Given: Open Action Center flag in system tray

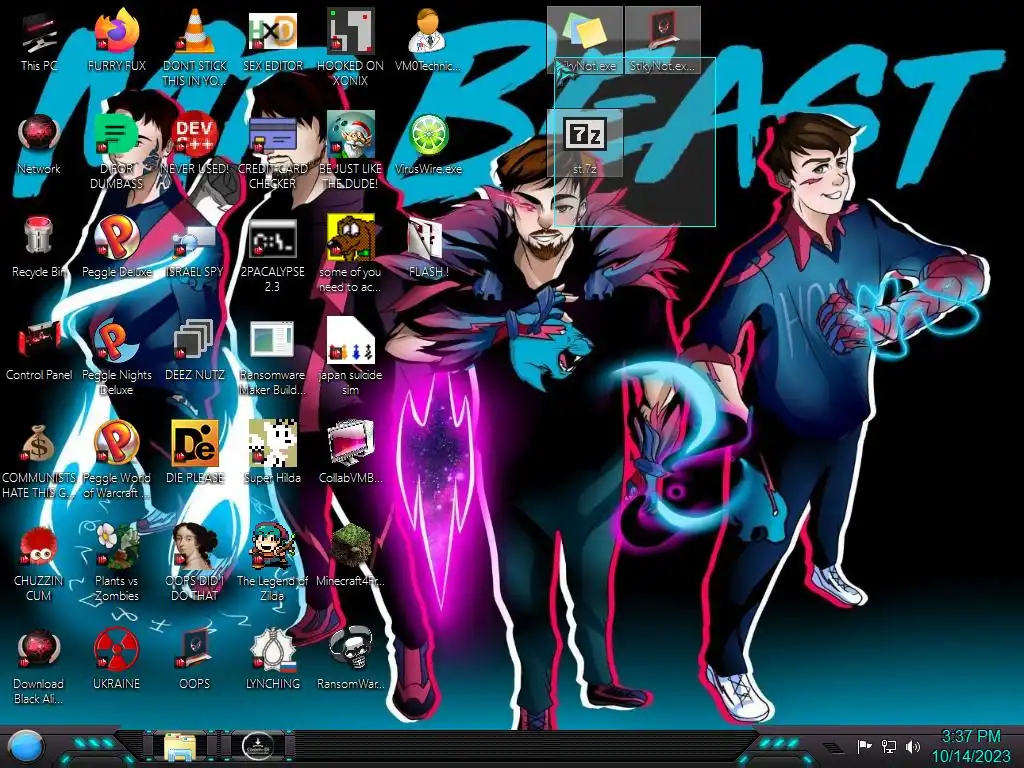Looking at the screenshot, I should point(865,746).
